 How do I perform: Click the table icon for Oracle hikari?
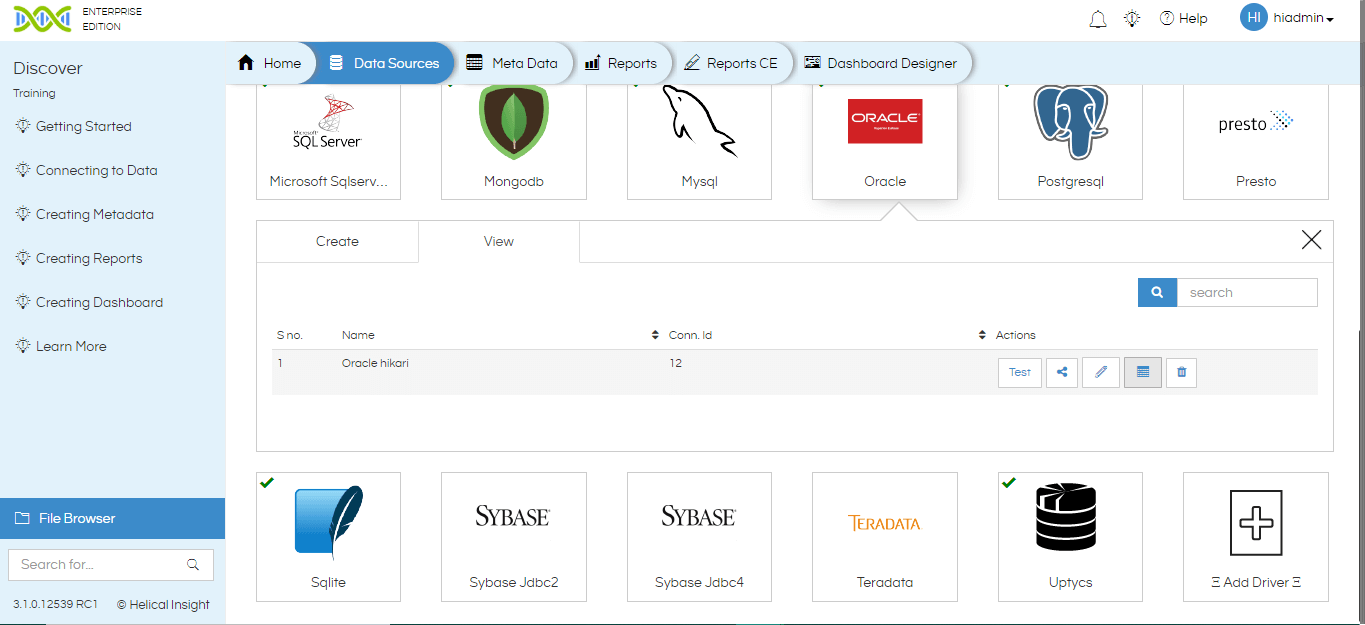(1143, 372)
